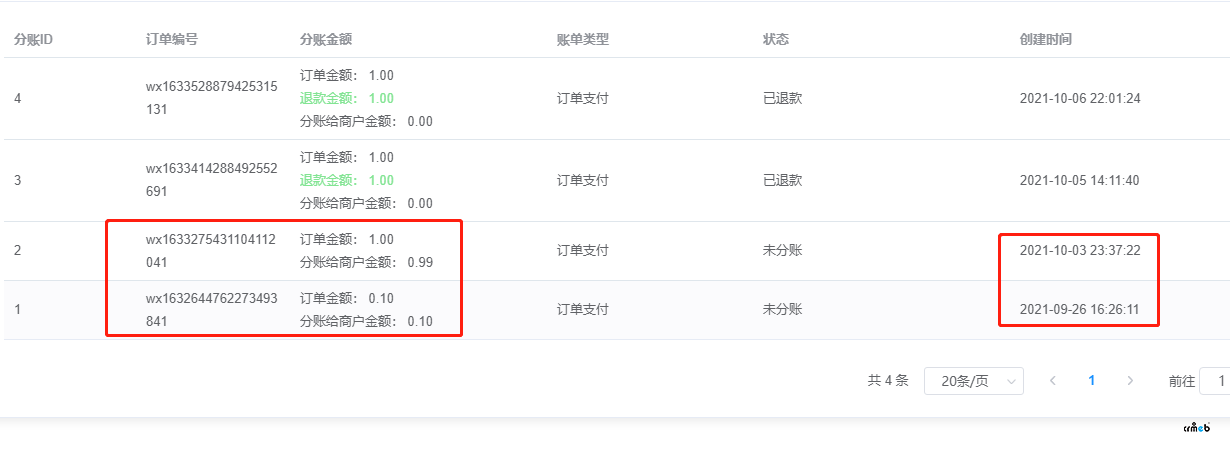Select order number wx1633414288492552691
The image size is (1230, 461).
coord(212,180)
